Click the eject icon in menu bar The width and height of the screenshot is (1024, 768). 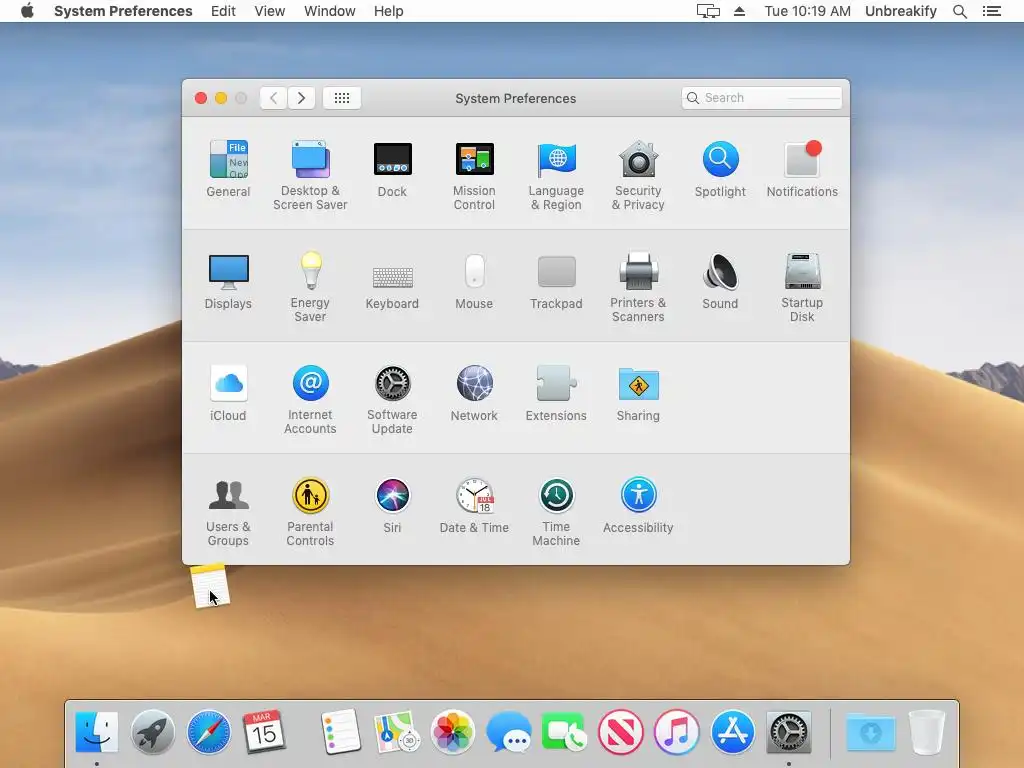click(x=739, y=11)
